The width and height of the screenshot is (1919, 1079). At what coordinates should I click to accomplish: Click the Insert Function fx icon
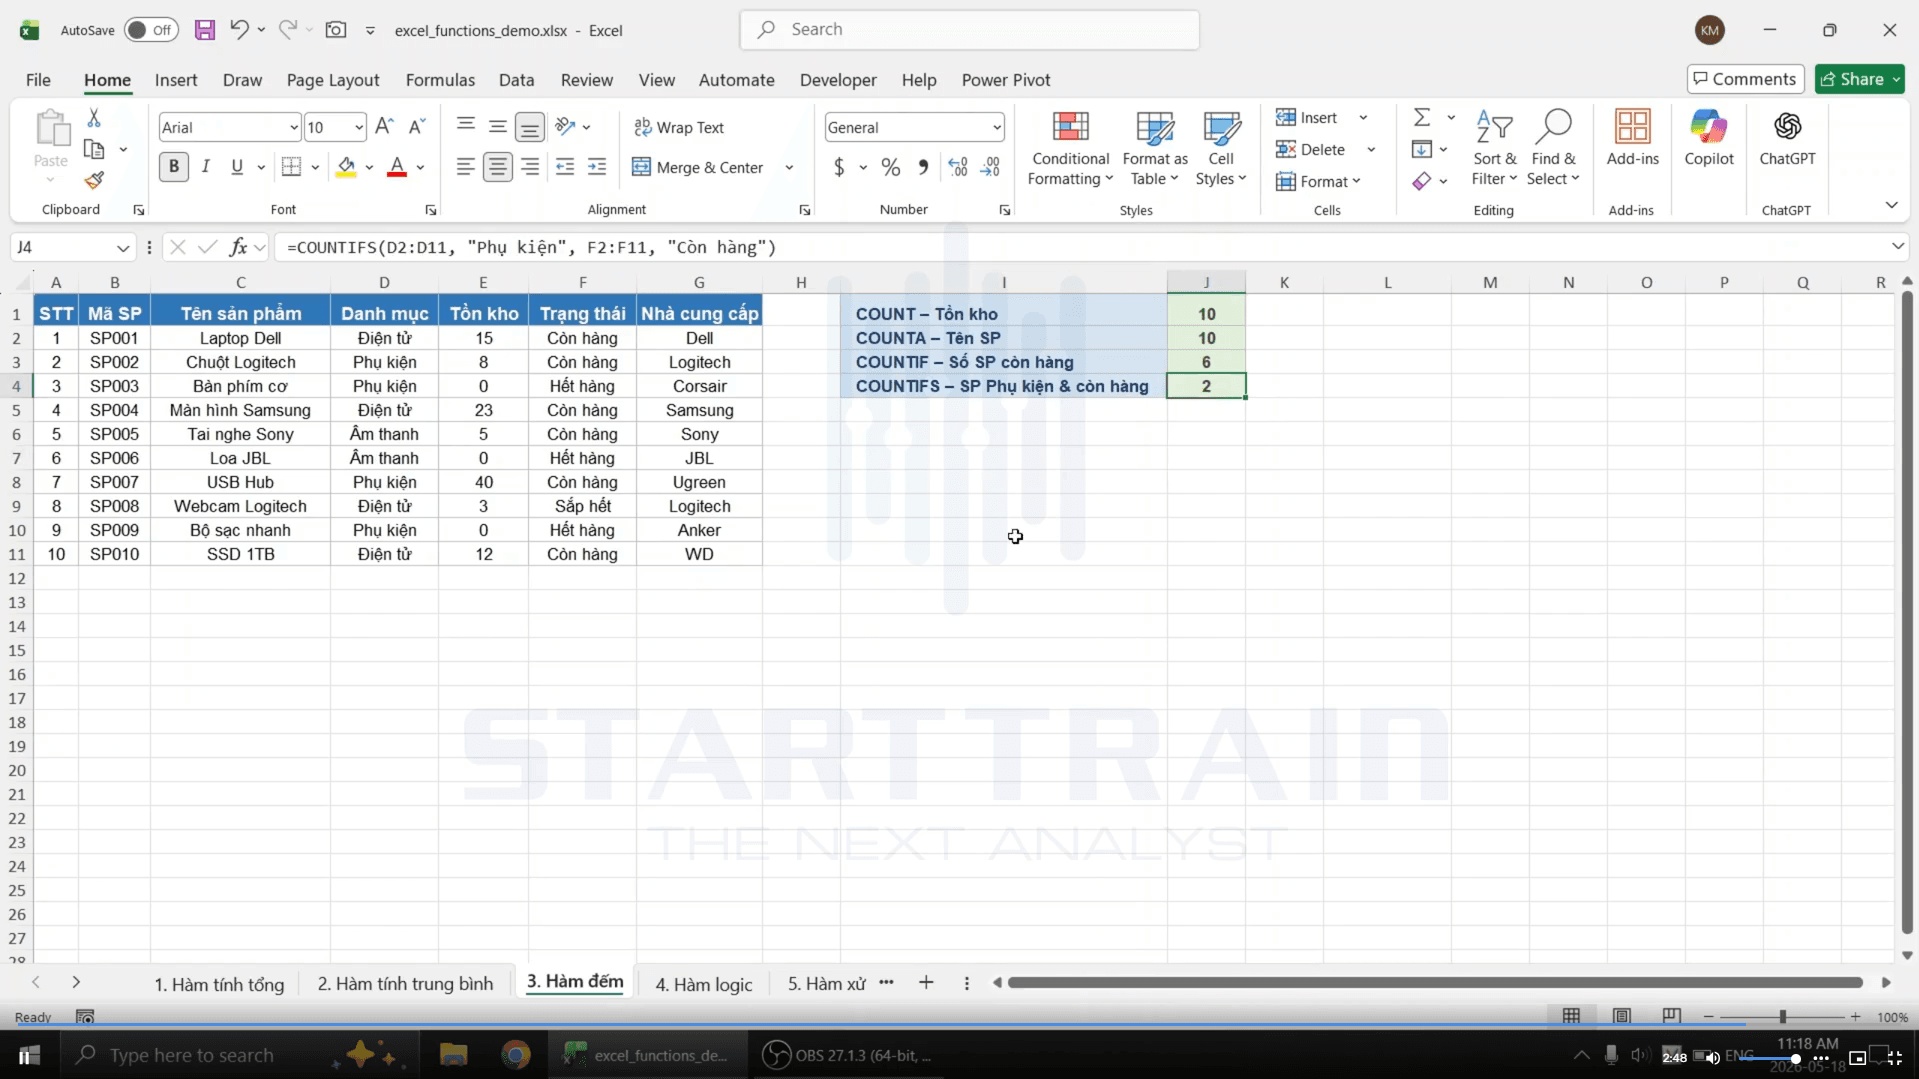point(238,247)
